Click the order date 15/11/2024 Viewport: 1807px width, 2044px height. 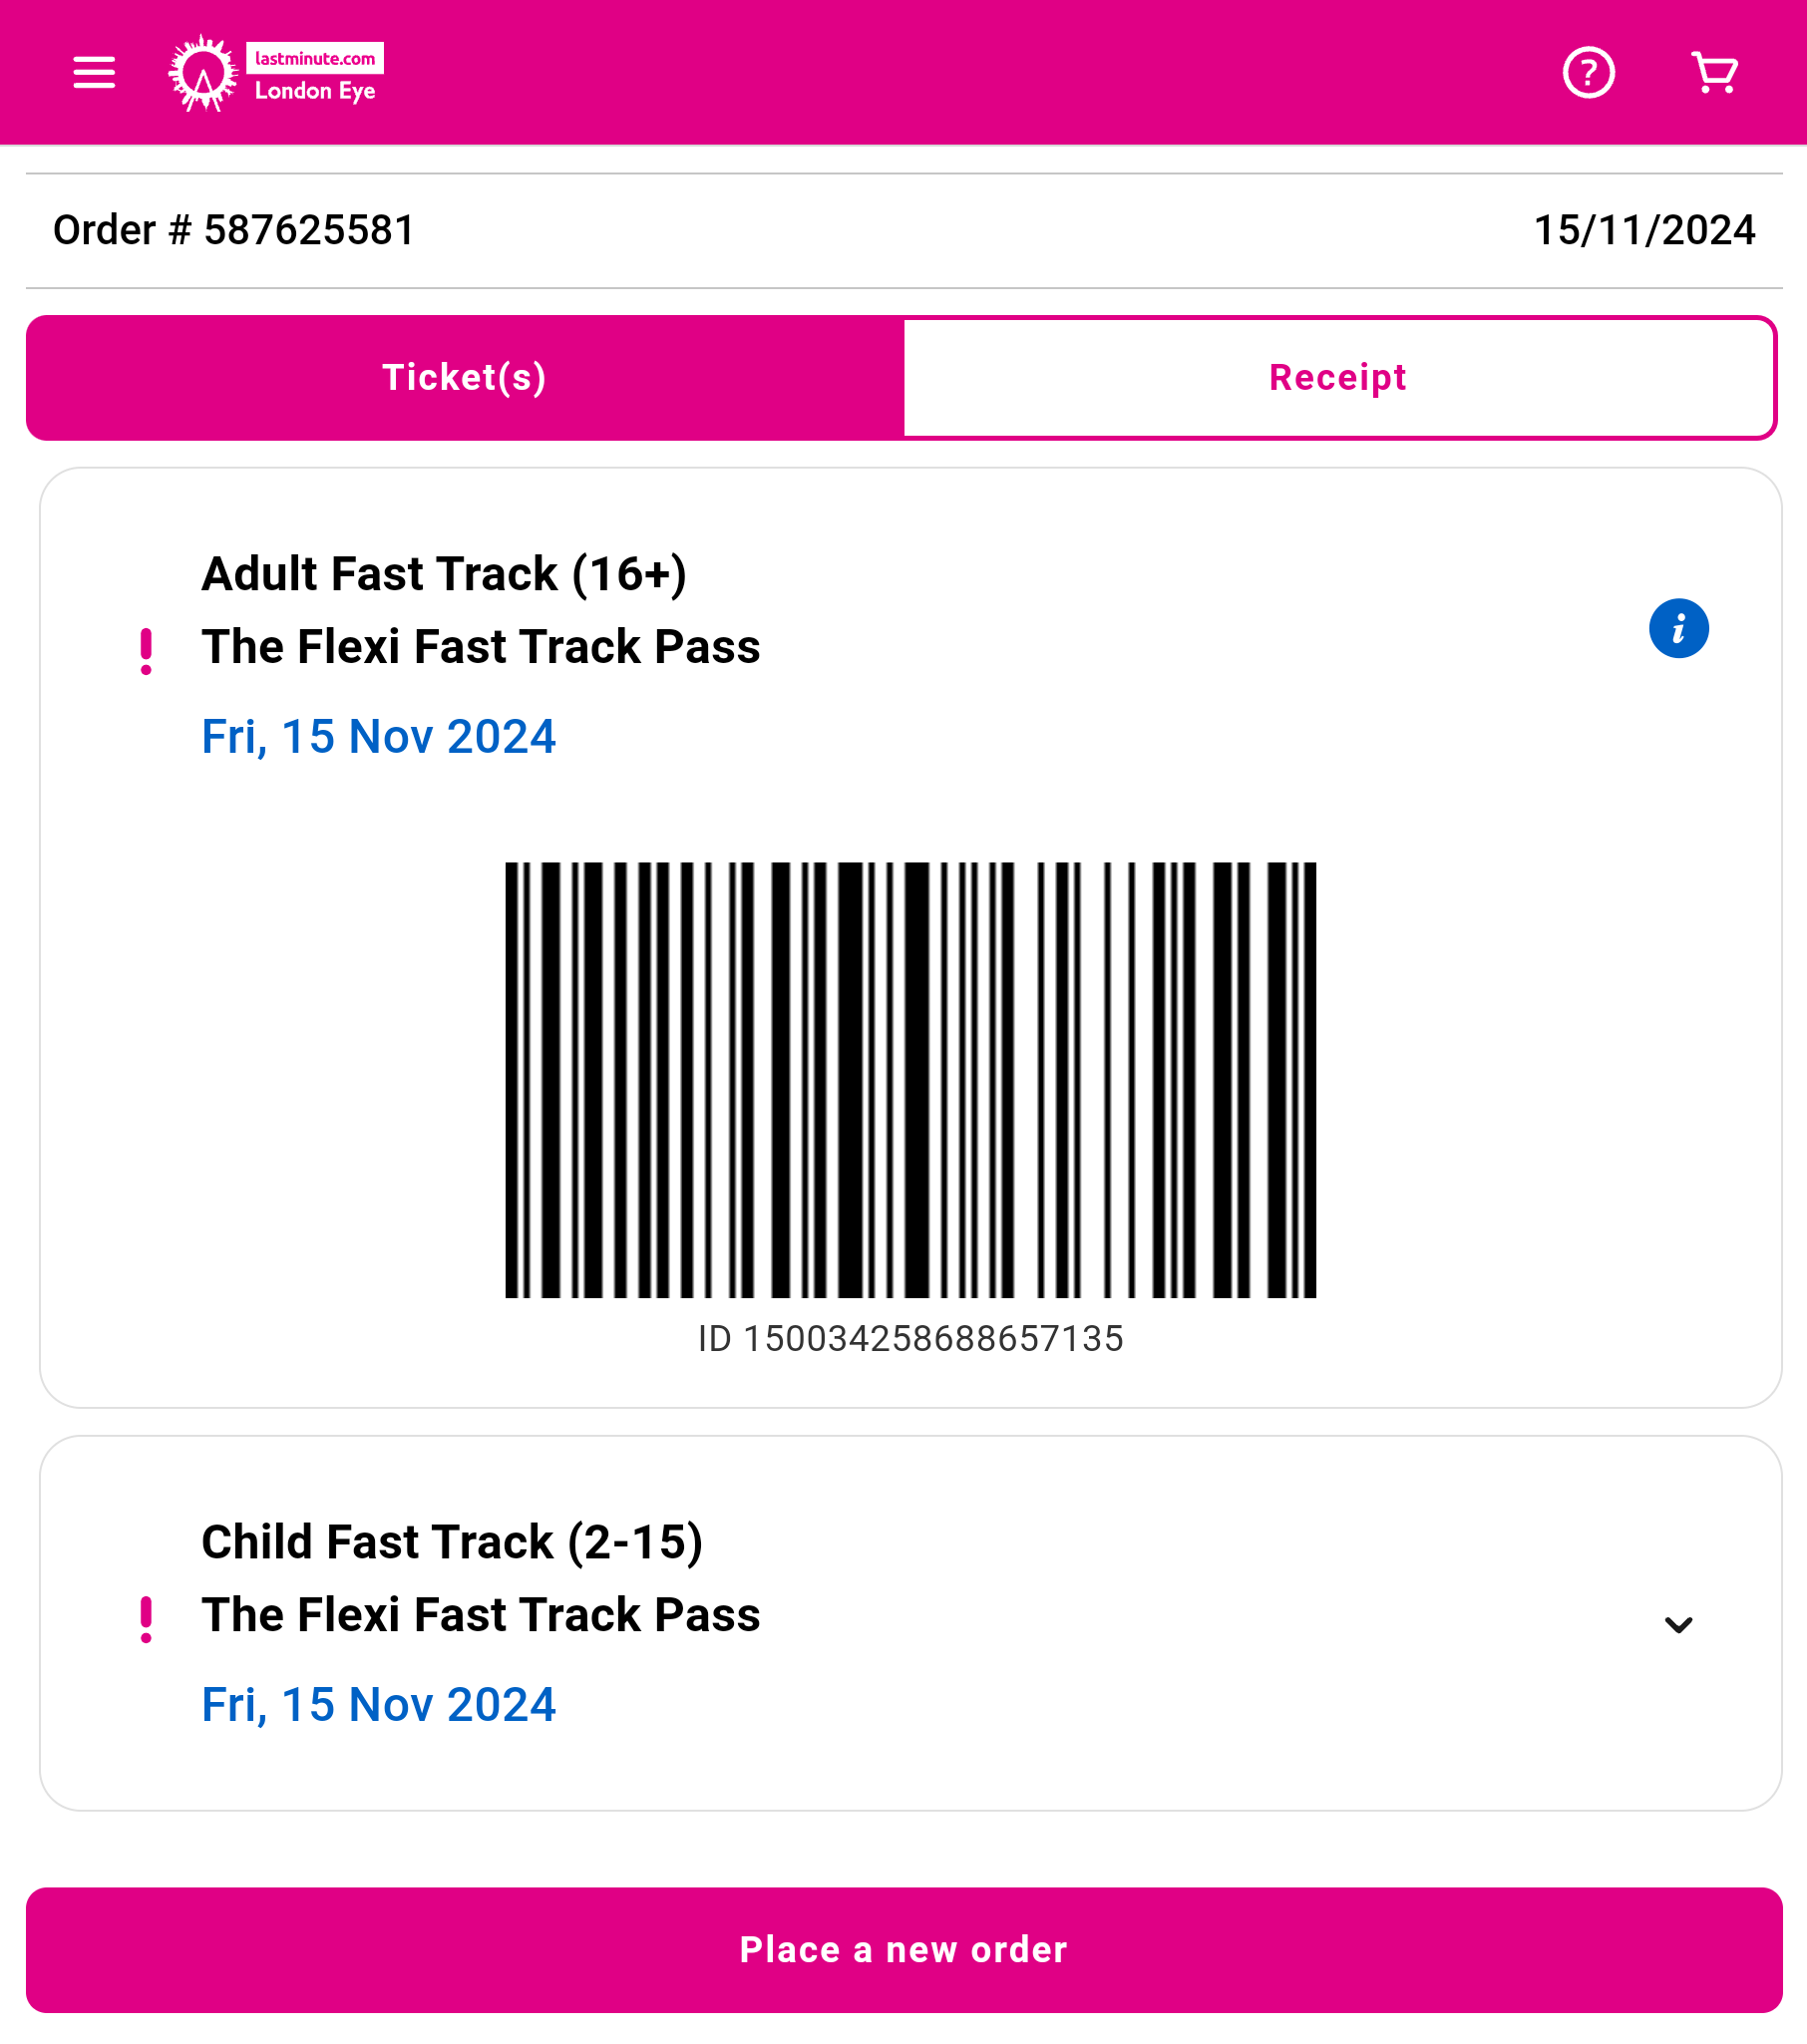click(1644, 231)
